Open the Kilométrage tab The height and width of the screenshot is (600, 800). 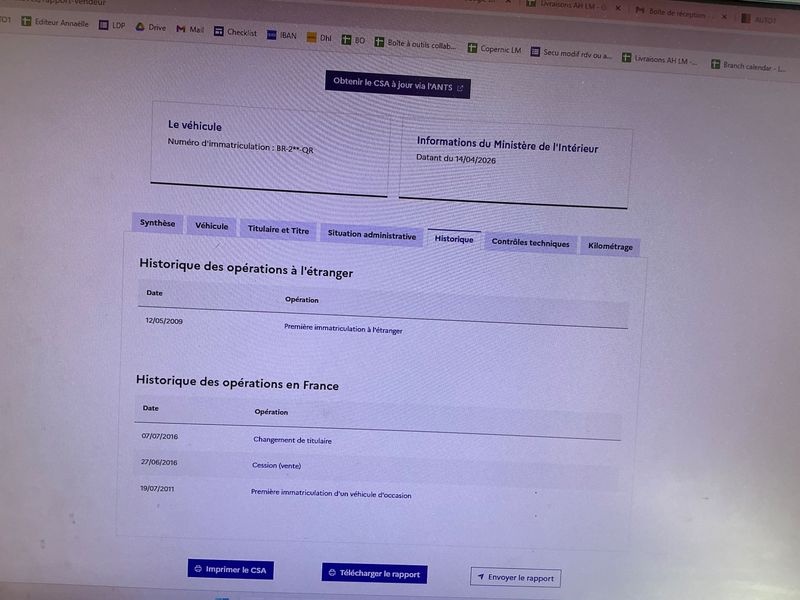pos(610,246)
